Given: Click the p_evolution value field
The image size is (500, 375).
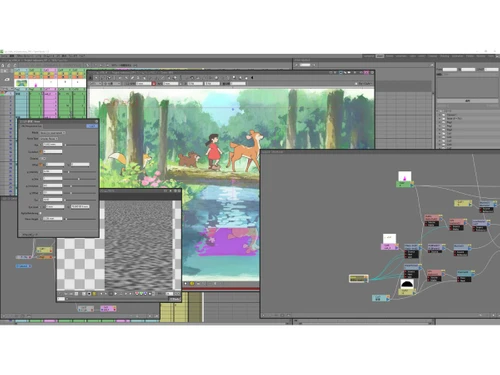Looking at the screenshot, I should coord(53,186).
